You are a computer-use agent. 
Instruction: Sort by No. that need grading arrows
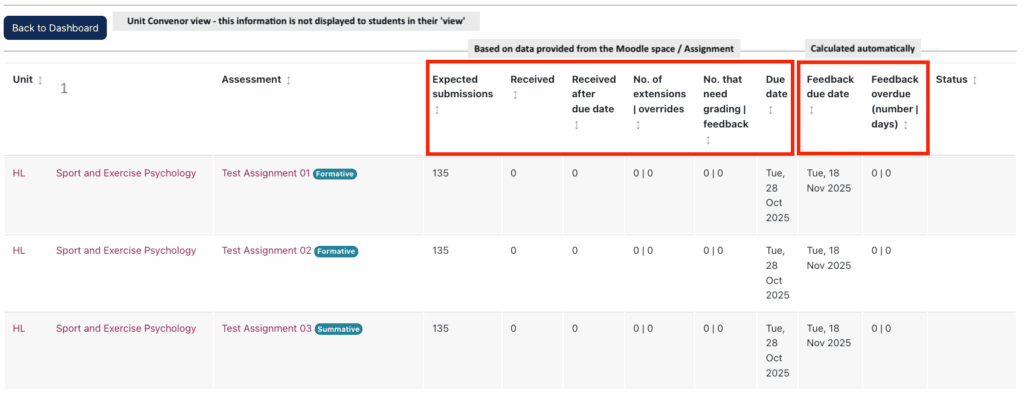tap(708, 140)
